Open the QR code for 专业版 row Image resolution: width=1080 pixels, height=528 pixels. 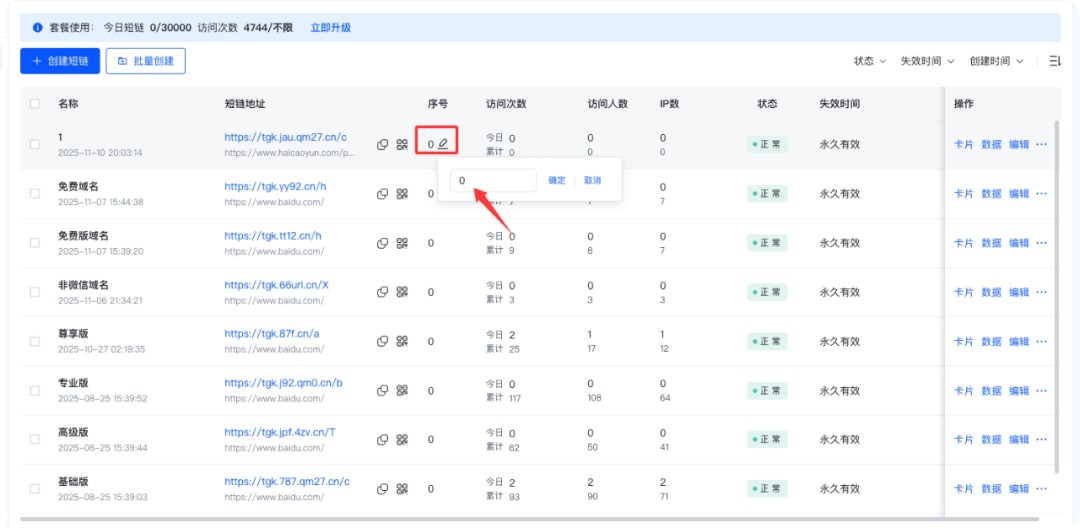[x=402, y=390]
